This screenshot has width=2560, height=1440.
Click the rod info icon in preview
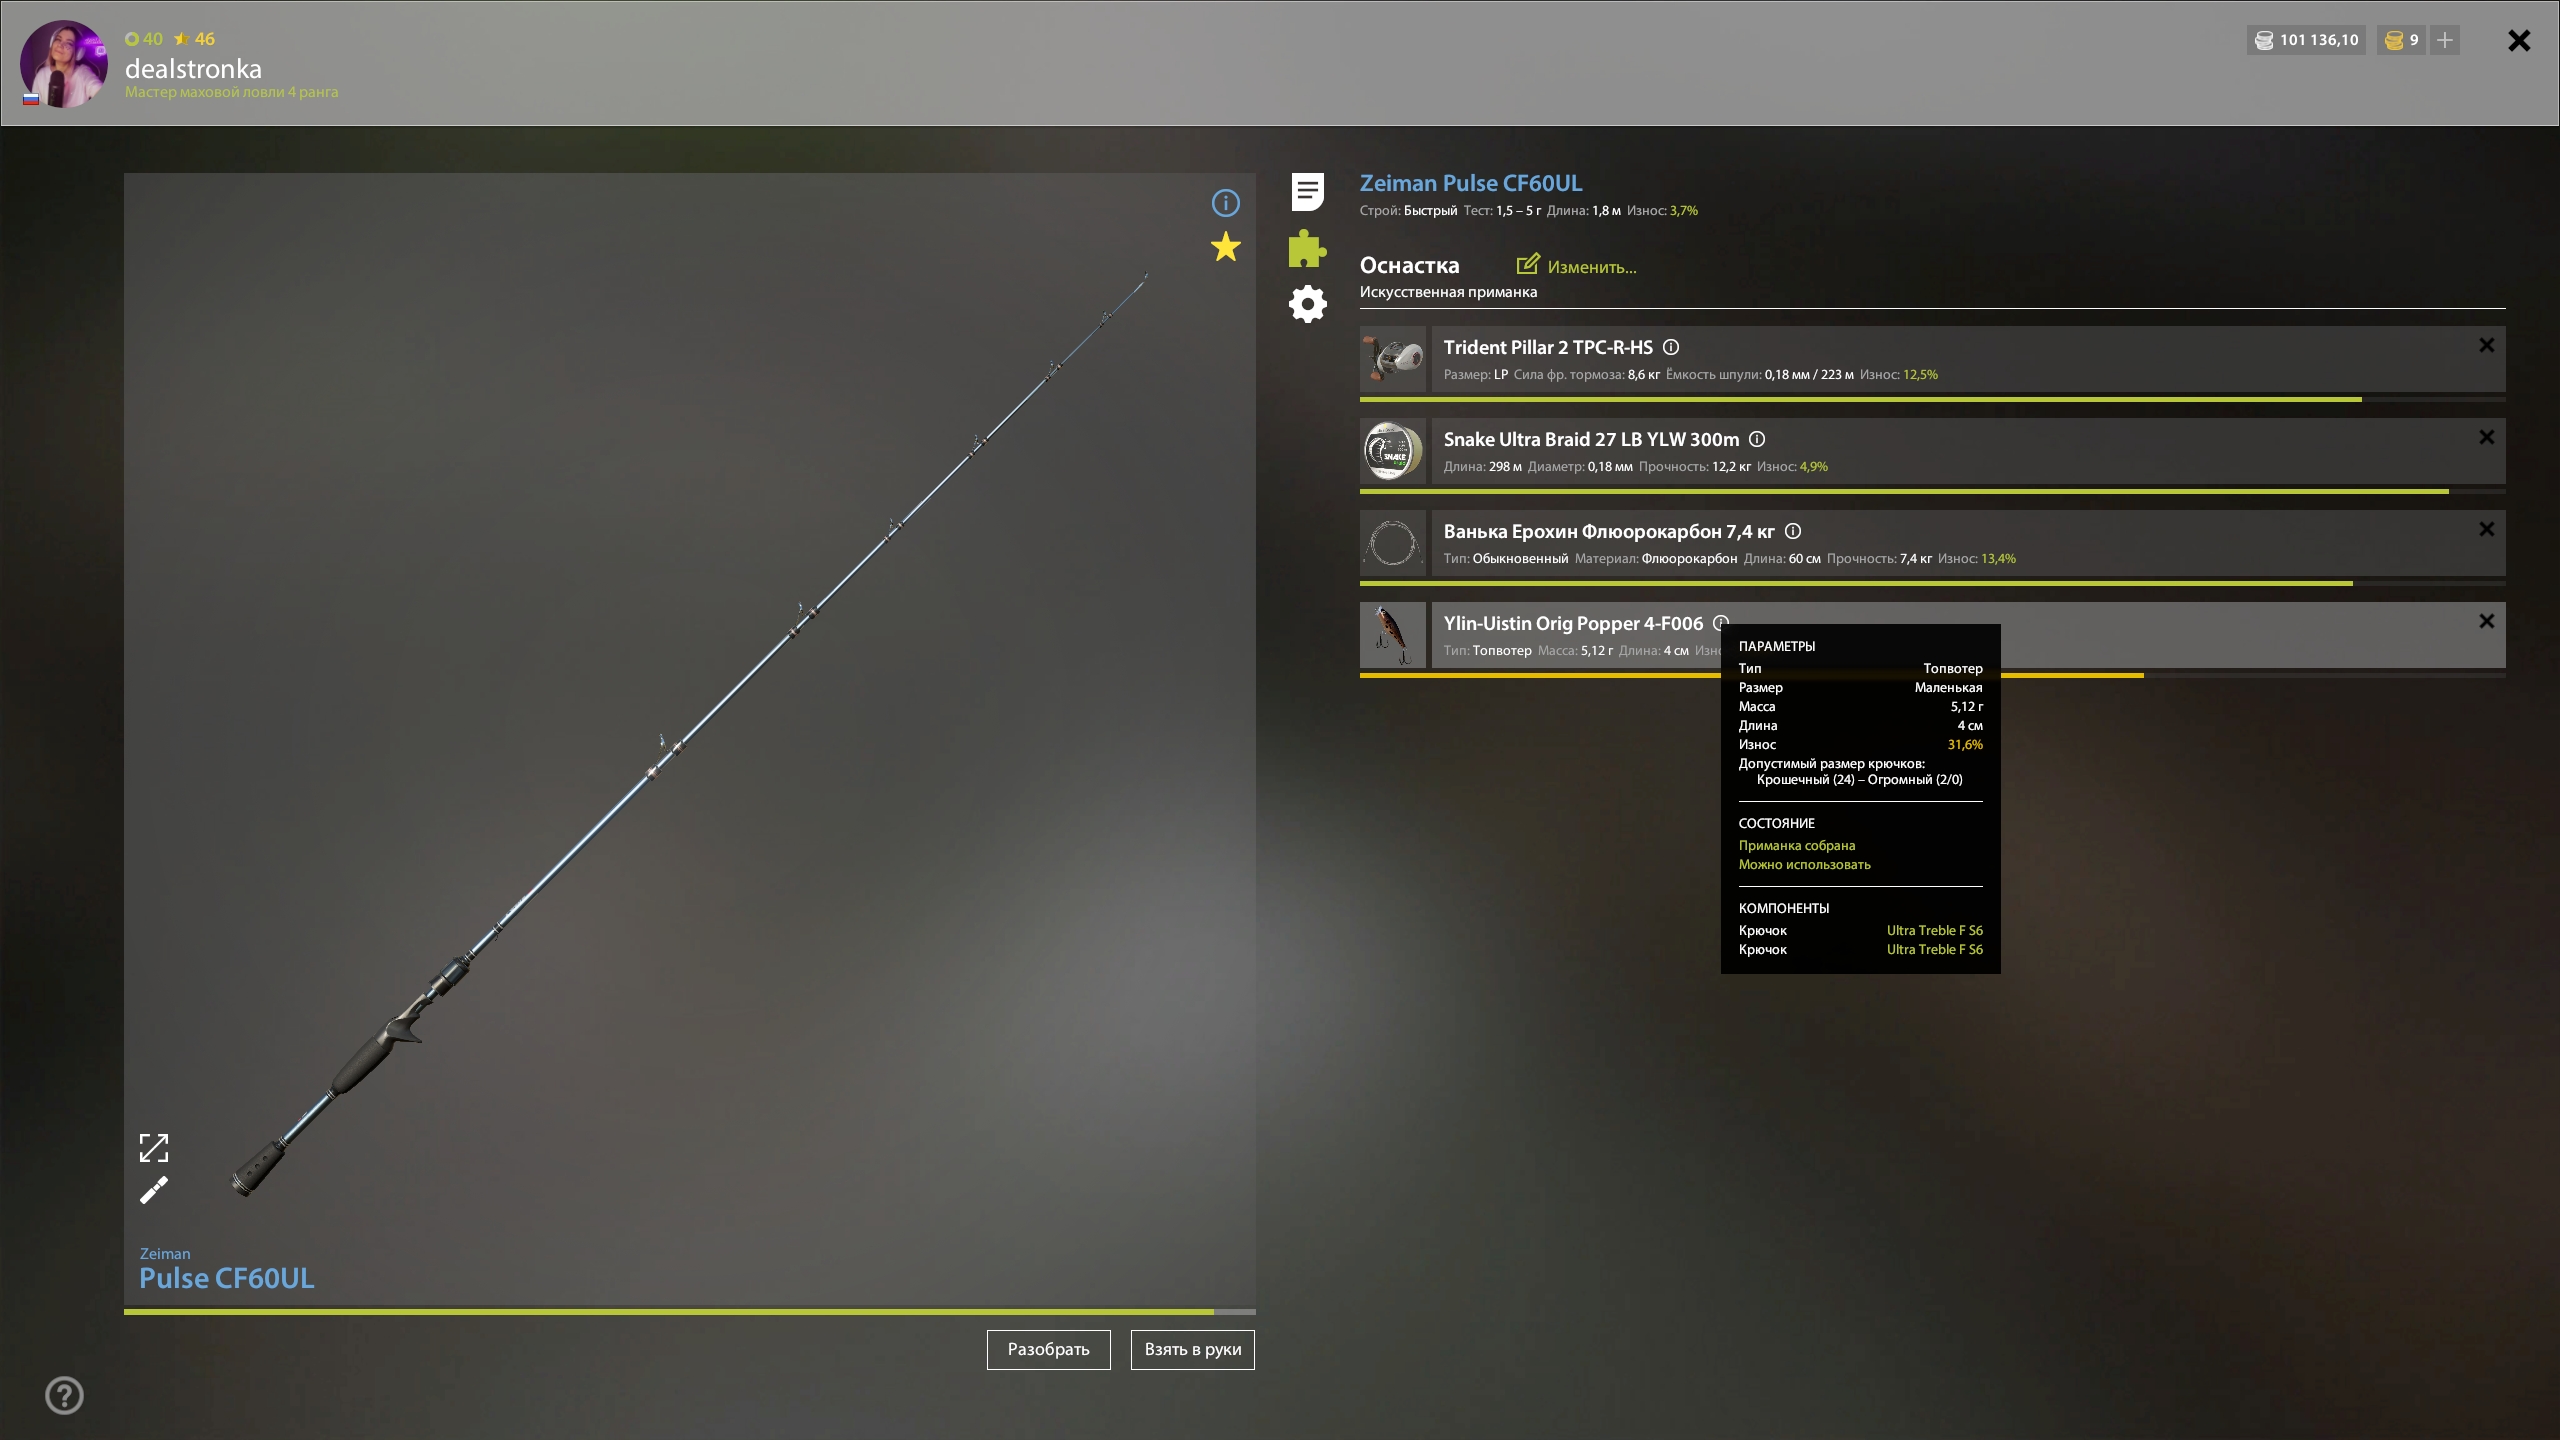(1225, 204)
